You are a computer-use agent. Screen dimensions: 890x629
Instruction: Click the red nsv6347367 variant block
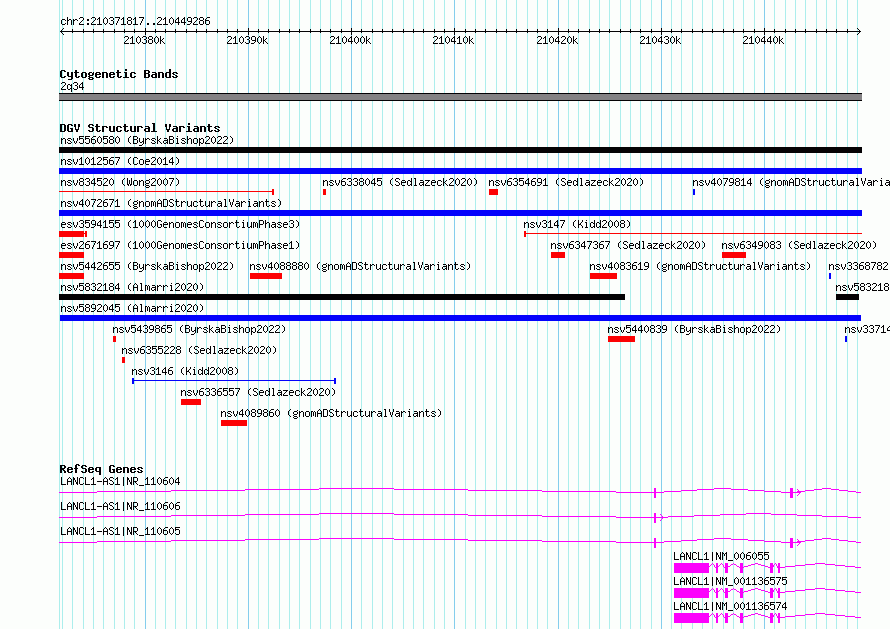point(558,255)
